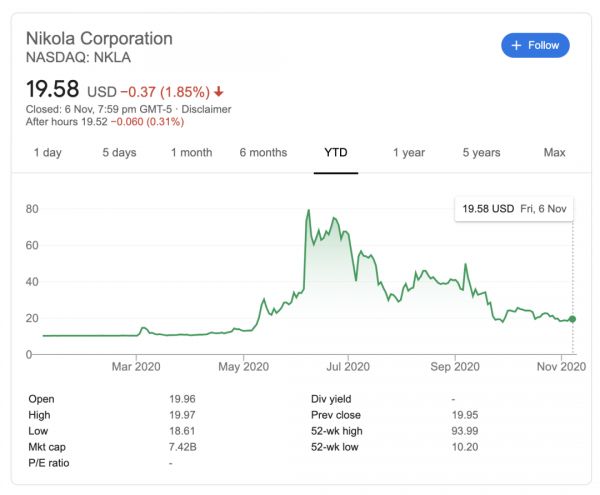Click the Mkt cap value 7.42B

coord(183,446)
